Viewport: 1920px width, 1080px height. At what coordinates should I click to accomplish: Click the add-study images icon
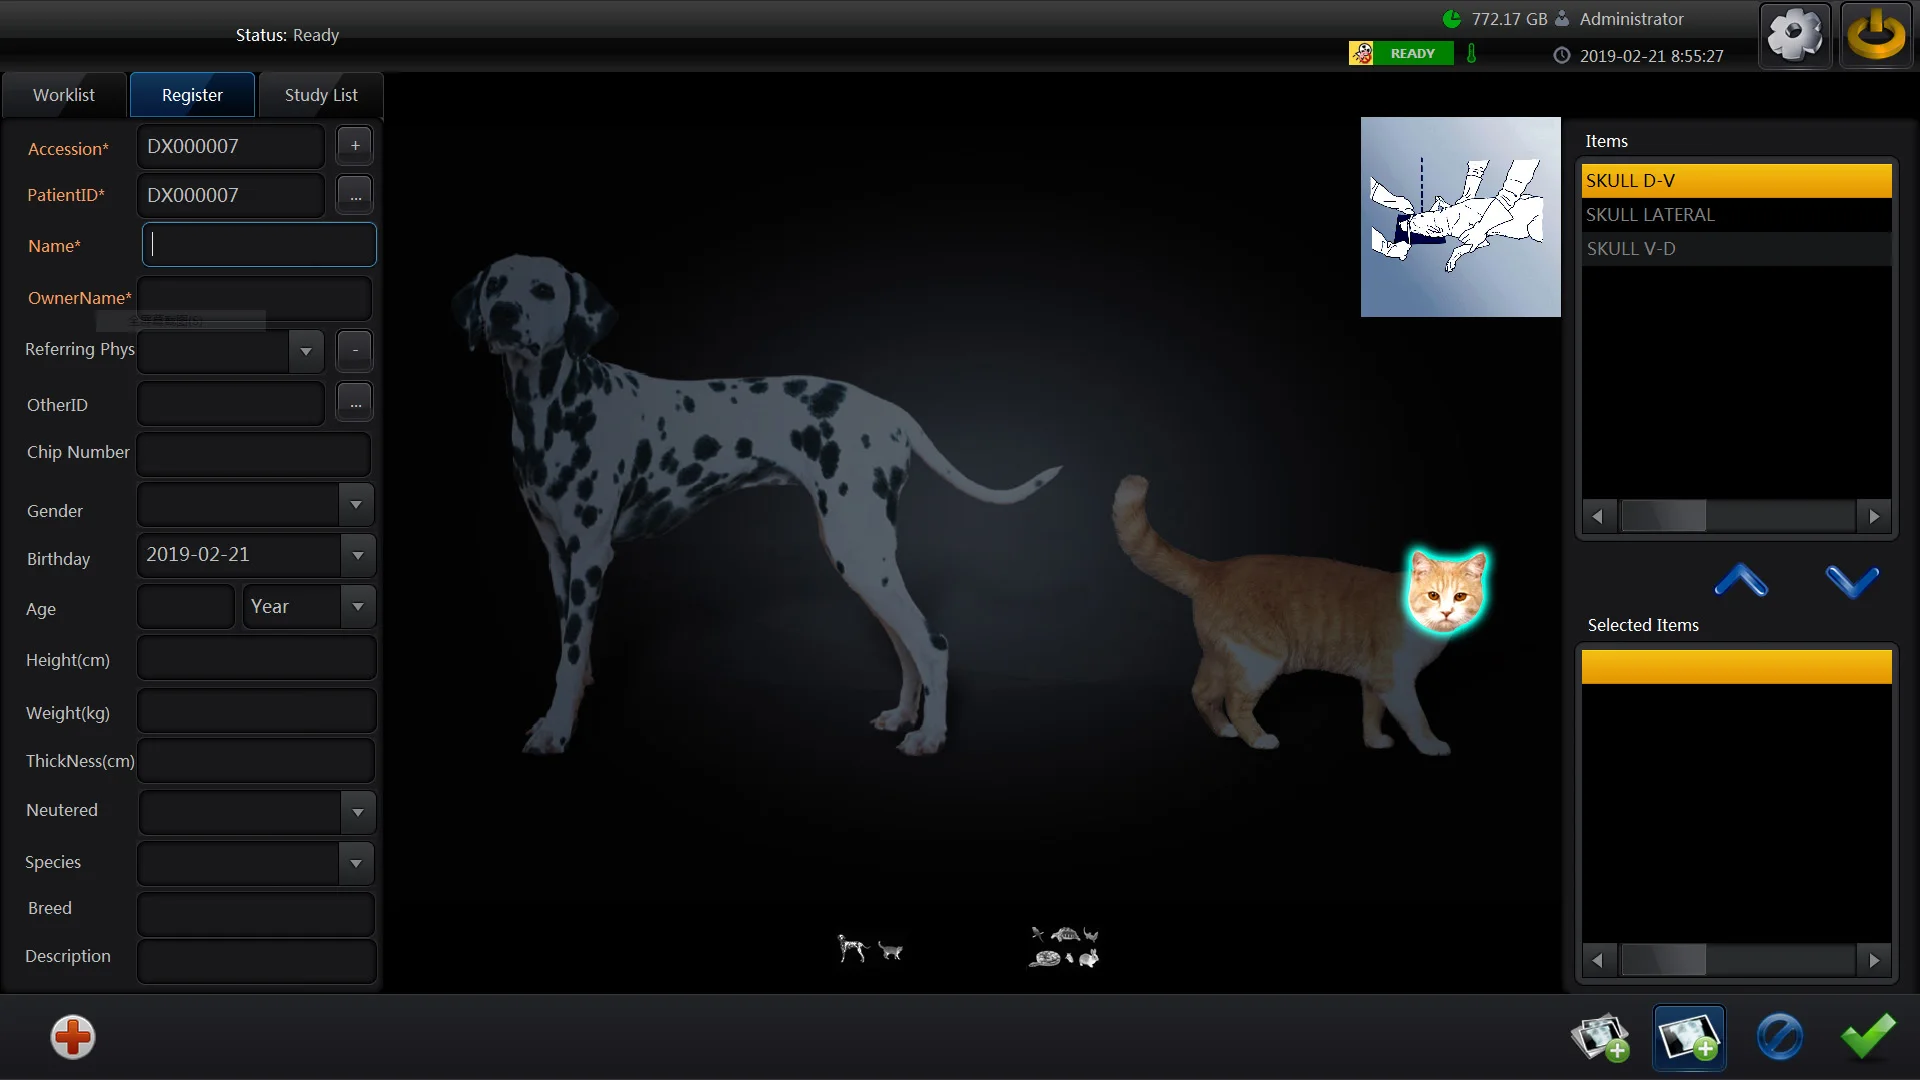[x=1600, y=1038]
